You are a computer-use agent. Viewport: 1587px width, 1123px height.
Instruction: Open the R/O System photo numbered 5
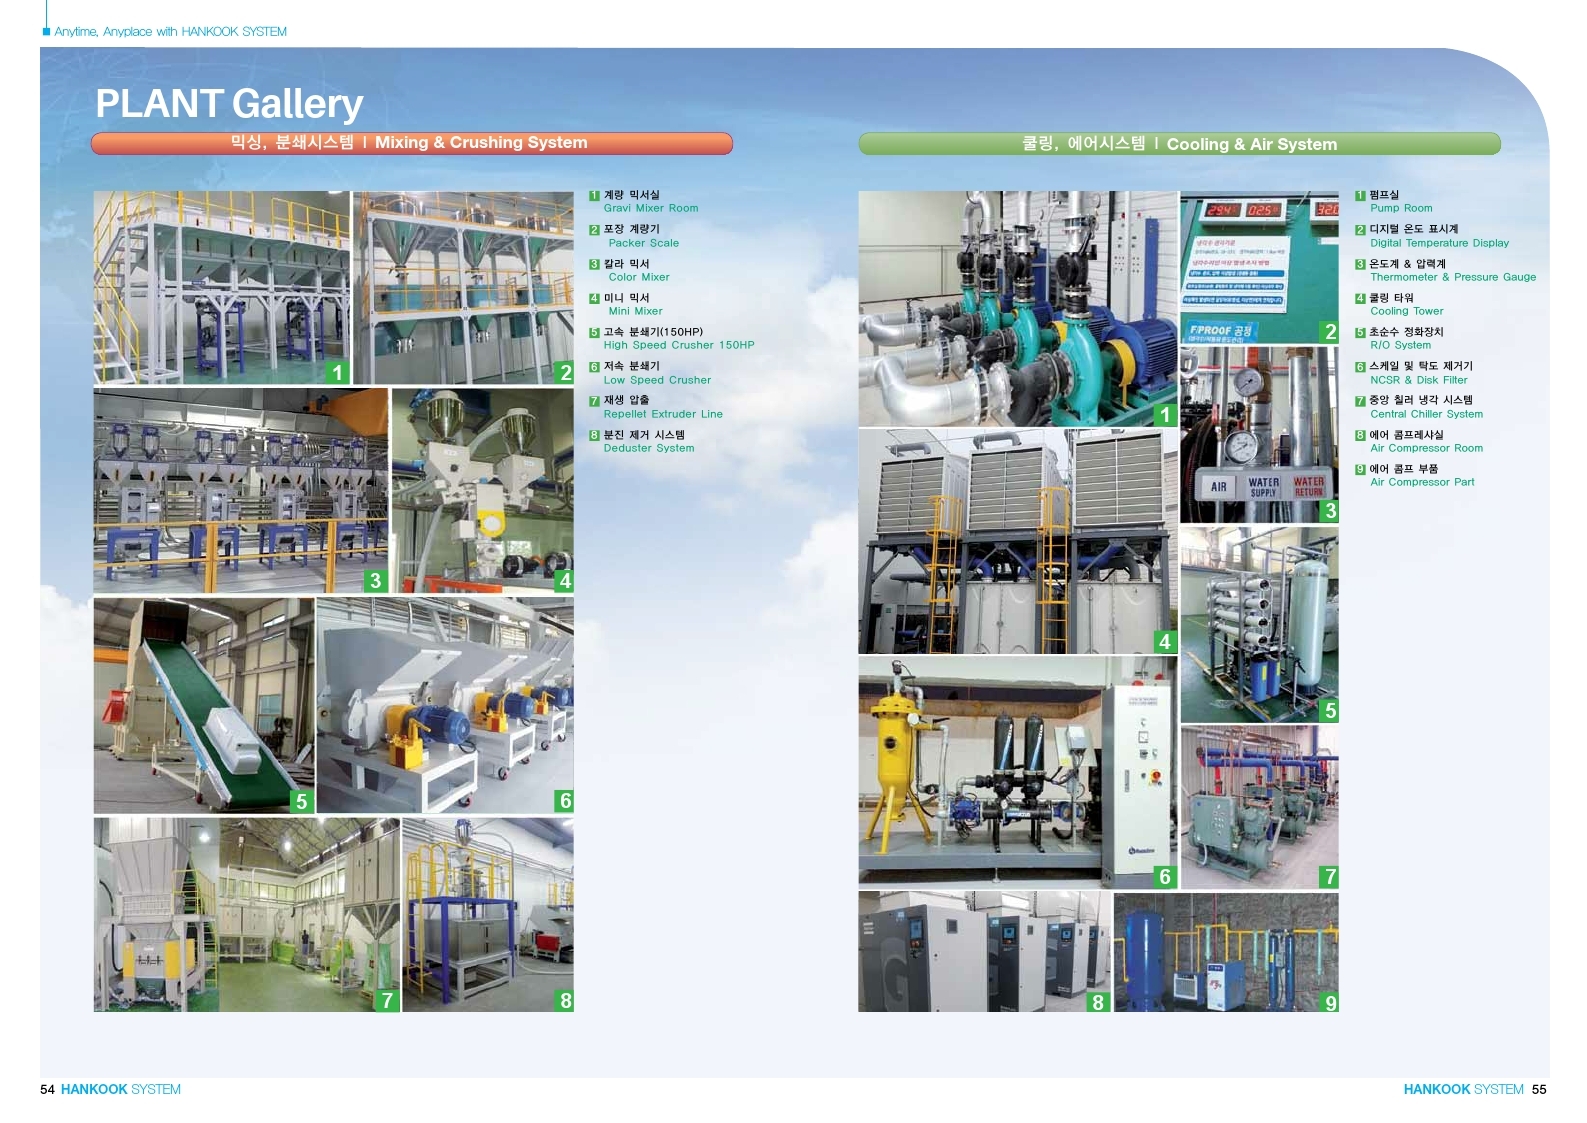coord(1260,624)
